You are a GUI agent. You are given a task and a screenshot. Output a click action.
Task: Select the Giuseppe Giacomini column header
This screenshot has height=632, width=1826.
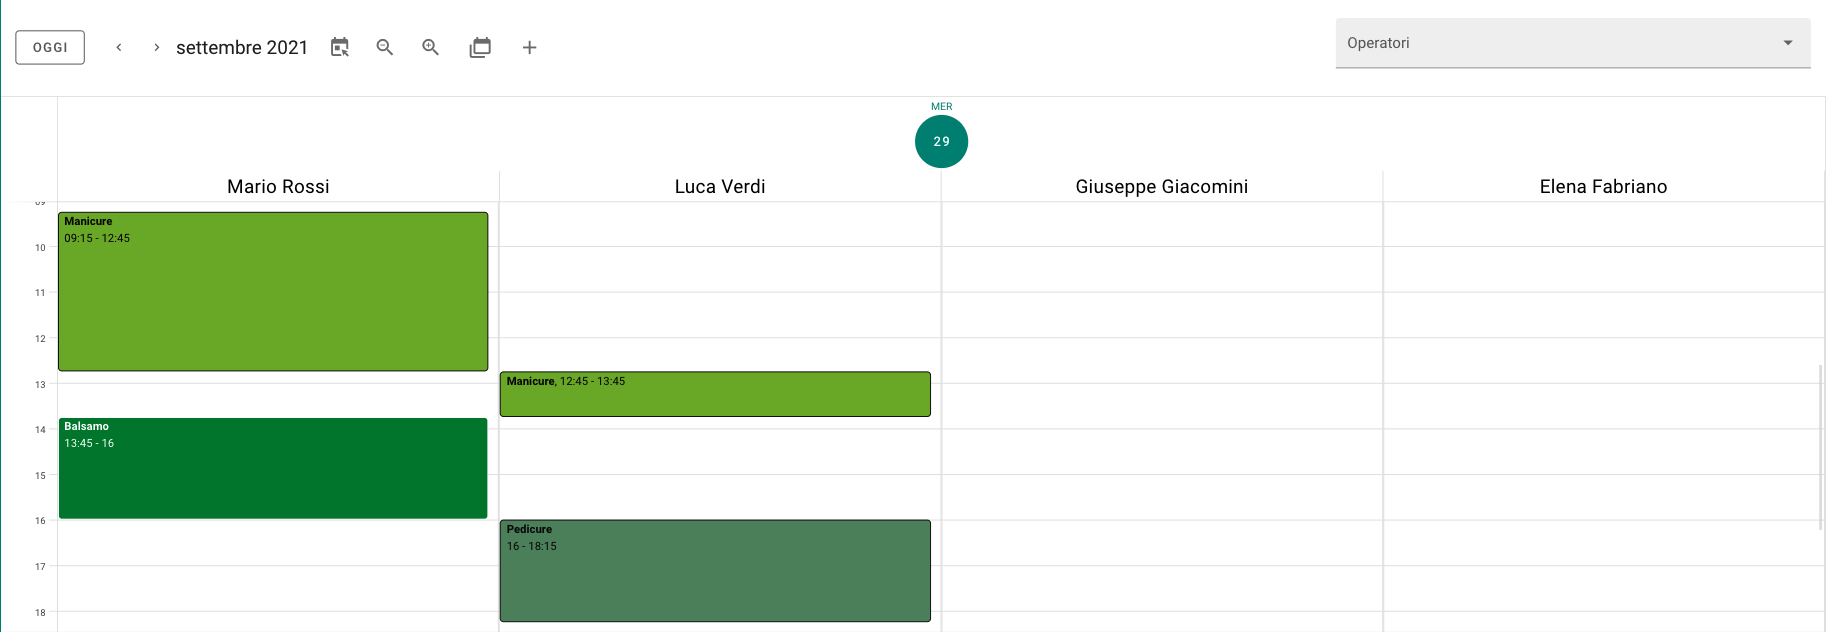coord(1162,186)
